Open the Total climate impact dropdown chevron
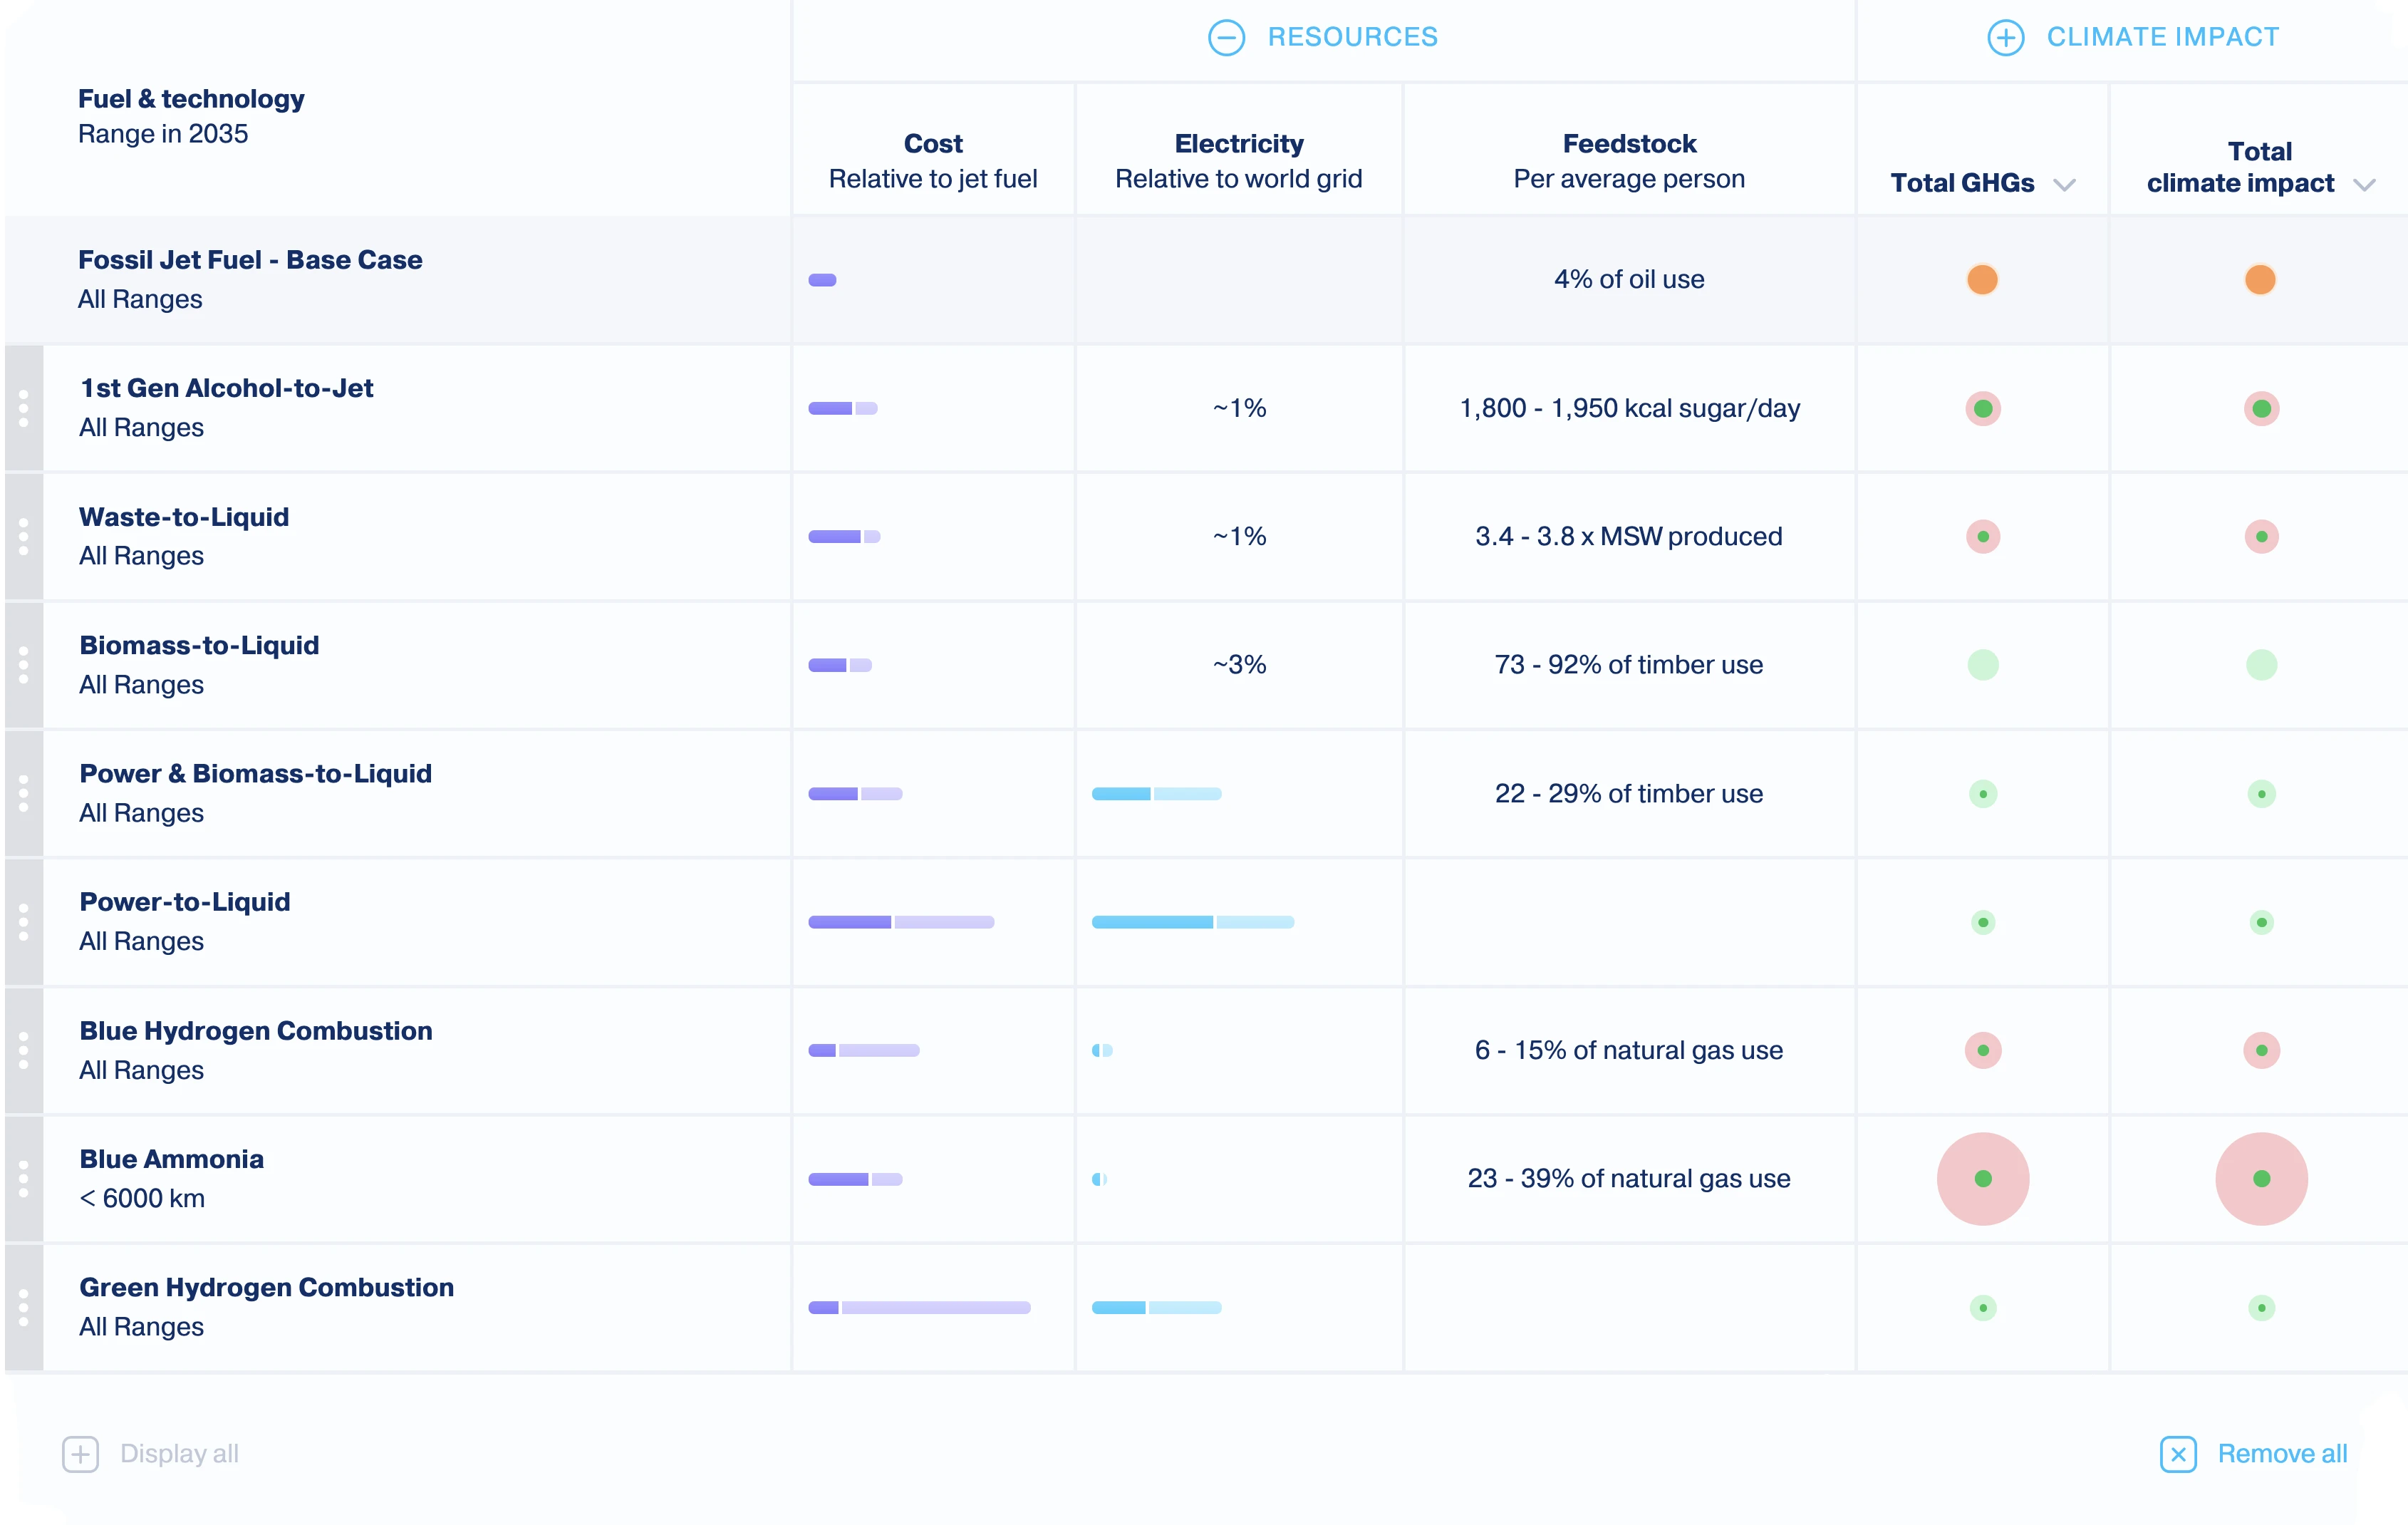Image resolution: width=2408 pixels, height=1525 pixels. click(x=2364, y=185)
